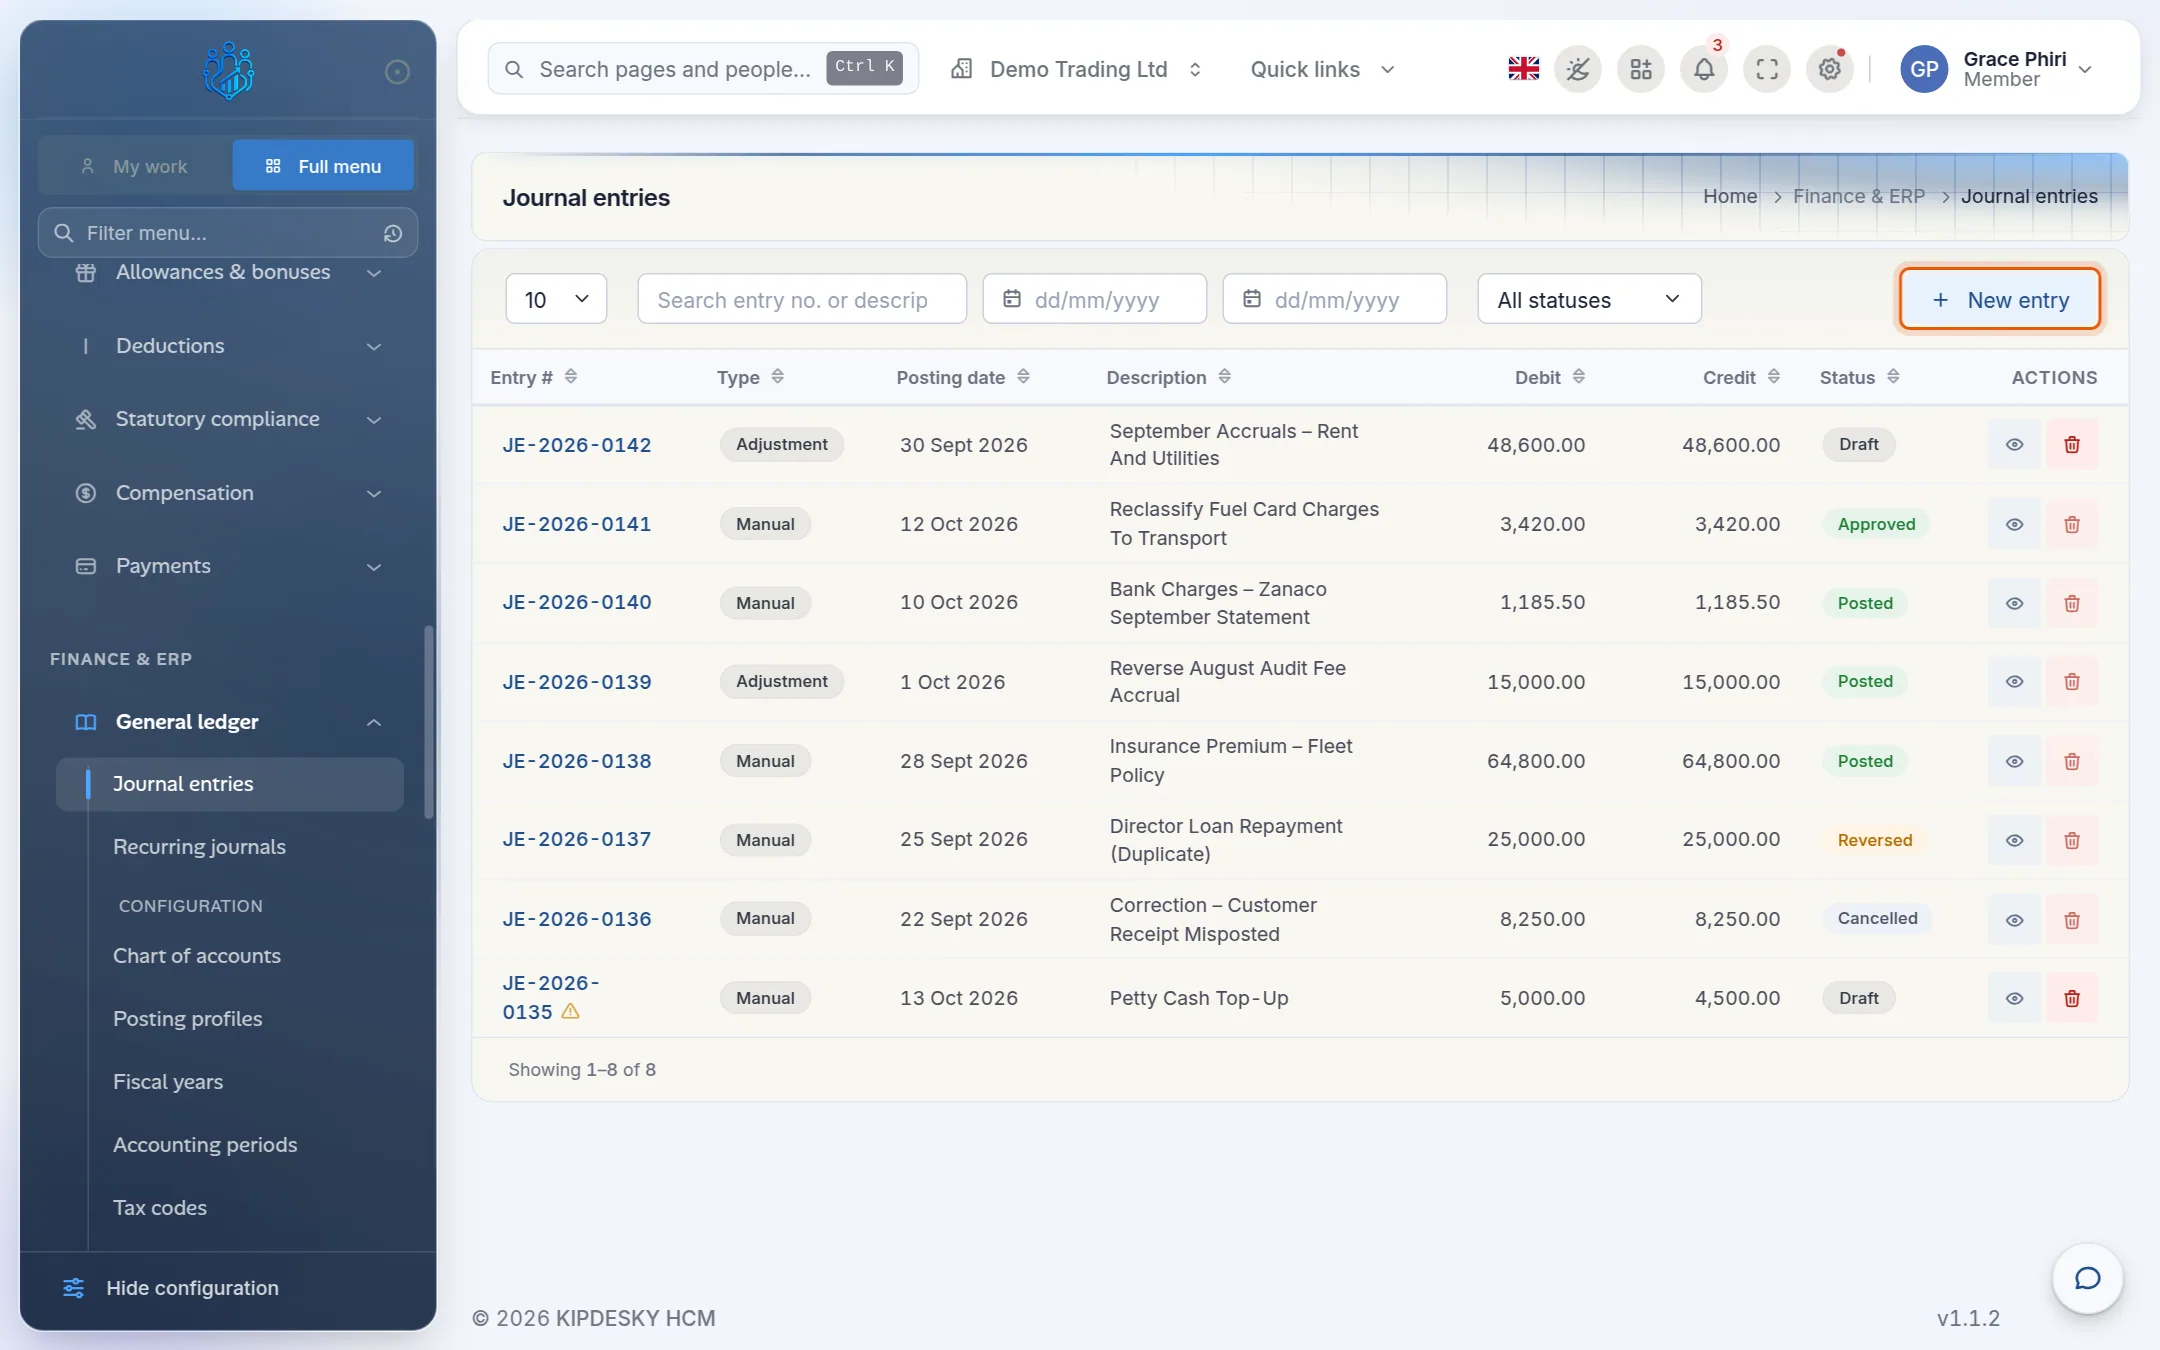View entry JE-2026-0141 eye icon
Screen dimensions: 2160x1350
click(2014, 524)
